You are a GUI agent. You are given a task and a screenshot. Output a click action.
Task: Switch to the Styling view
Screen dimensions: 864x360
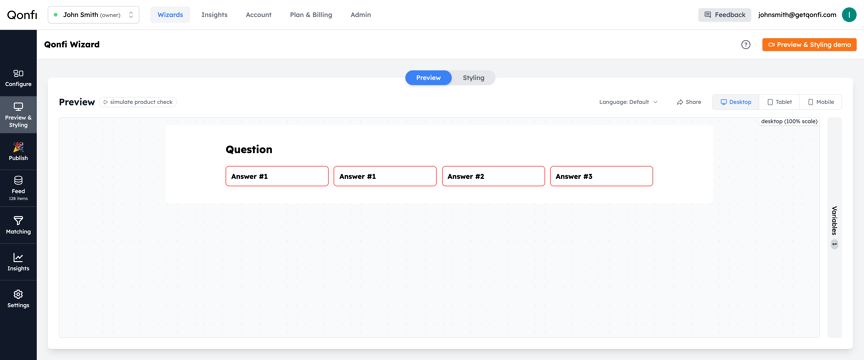(x=473, y=78)
